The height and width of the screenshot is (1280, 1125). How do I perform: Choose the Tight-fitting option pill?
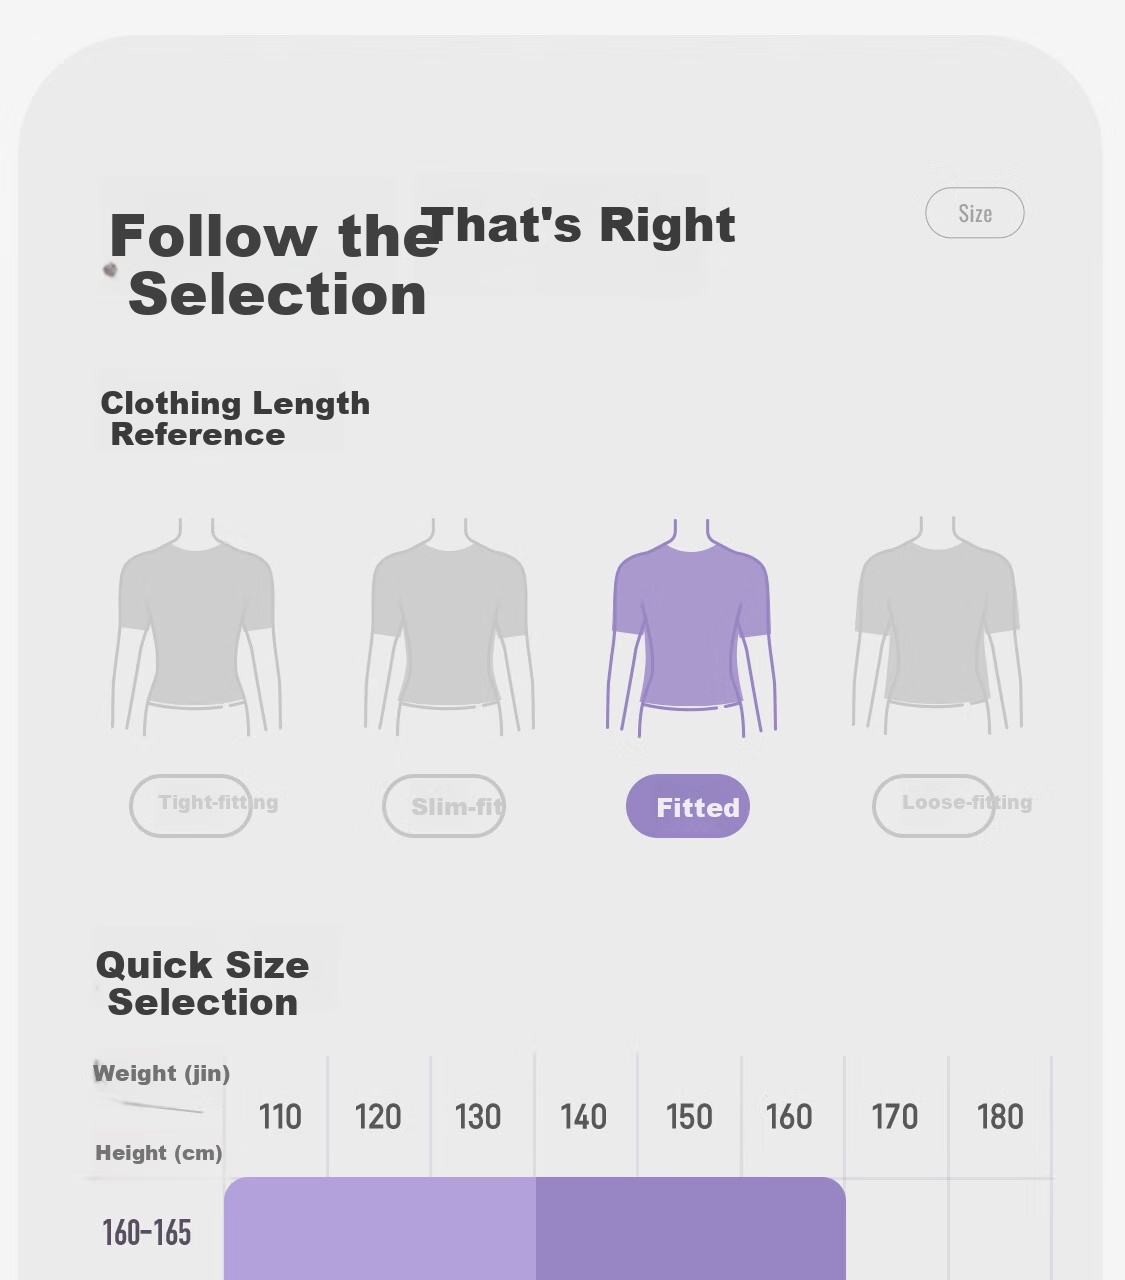click(x=191, y=805)
